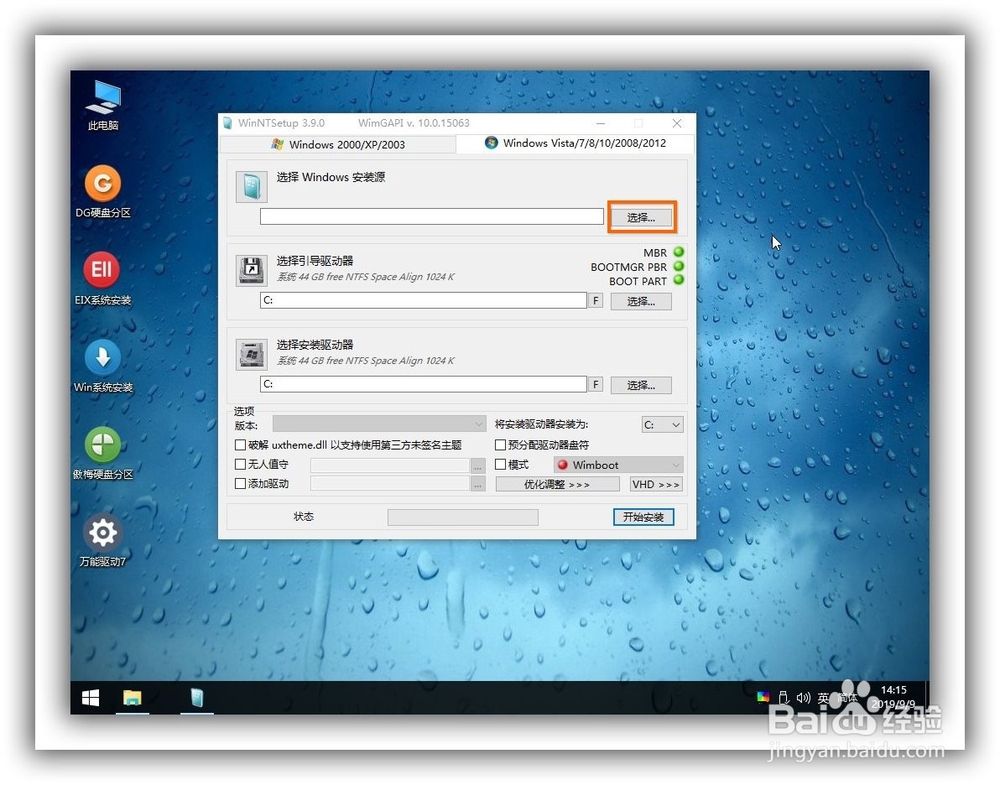This screenshot has width=1000, height=785.
Task: Click the 无人值守 file path field
Action: (x=390, y=466)
